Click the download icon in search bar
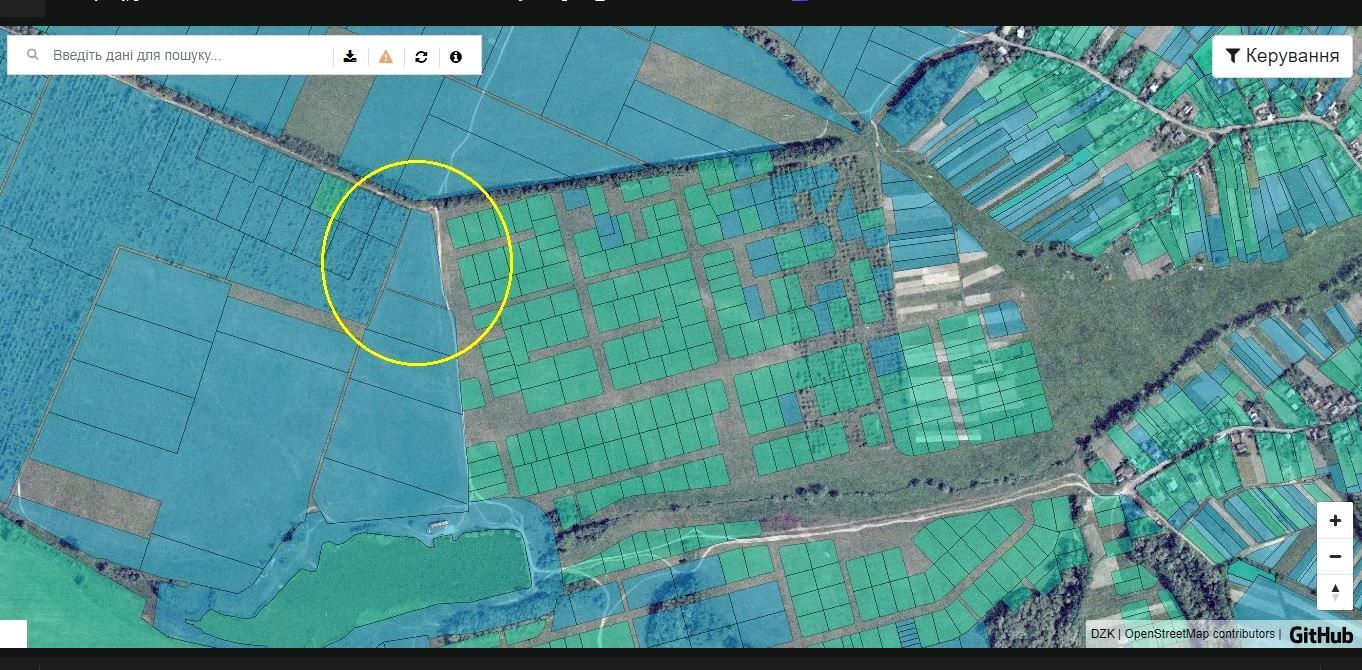1362x670 pixels. [x=350, y=56]
